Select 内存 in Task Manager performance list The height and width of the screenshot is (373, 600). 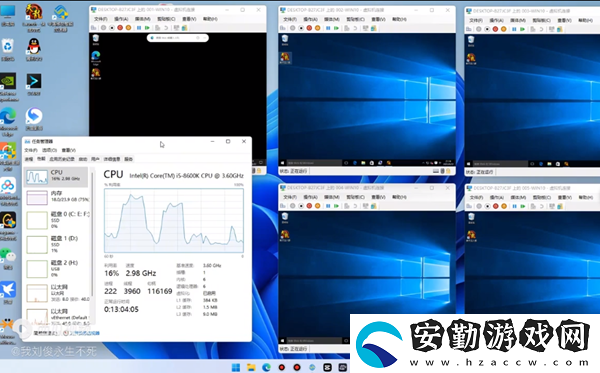[57, 197]
